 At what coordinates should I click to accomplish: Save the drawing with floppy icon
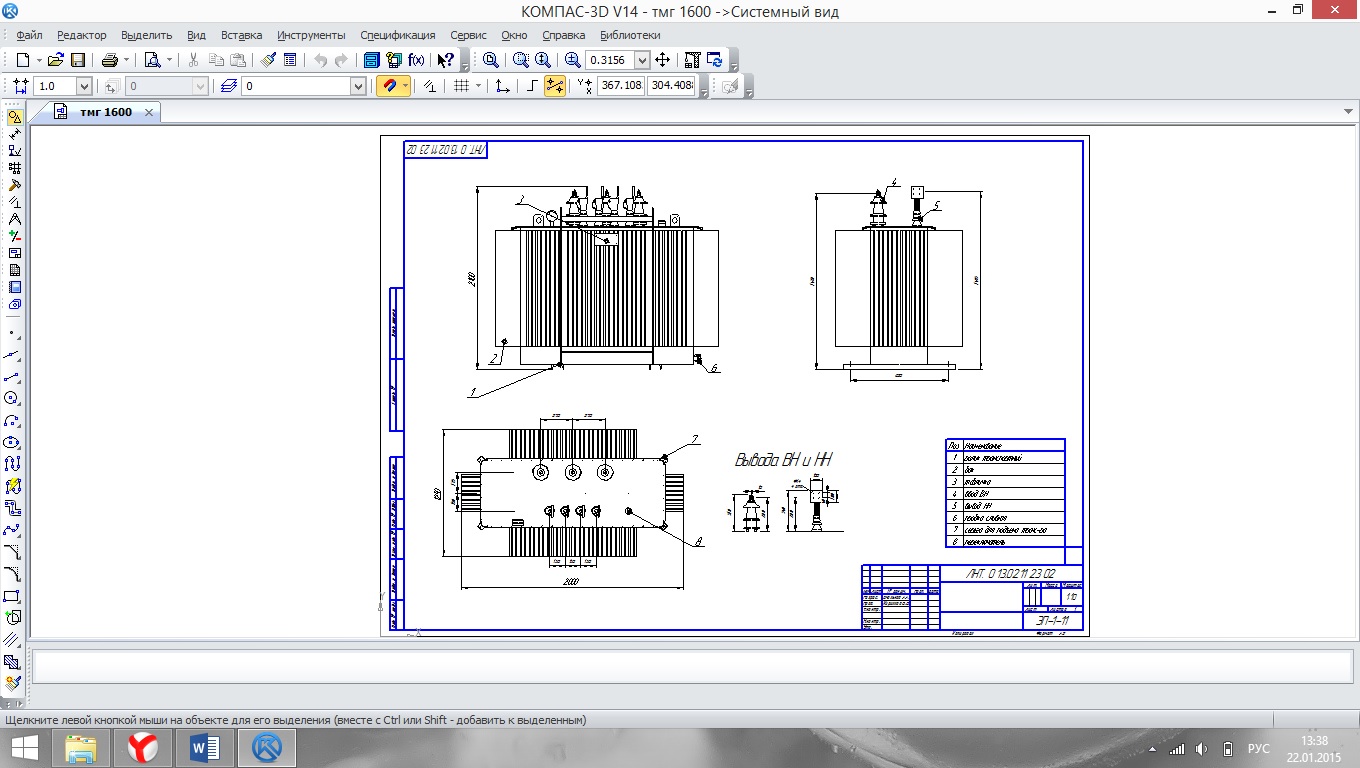point(77,60)
